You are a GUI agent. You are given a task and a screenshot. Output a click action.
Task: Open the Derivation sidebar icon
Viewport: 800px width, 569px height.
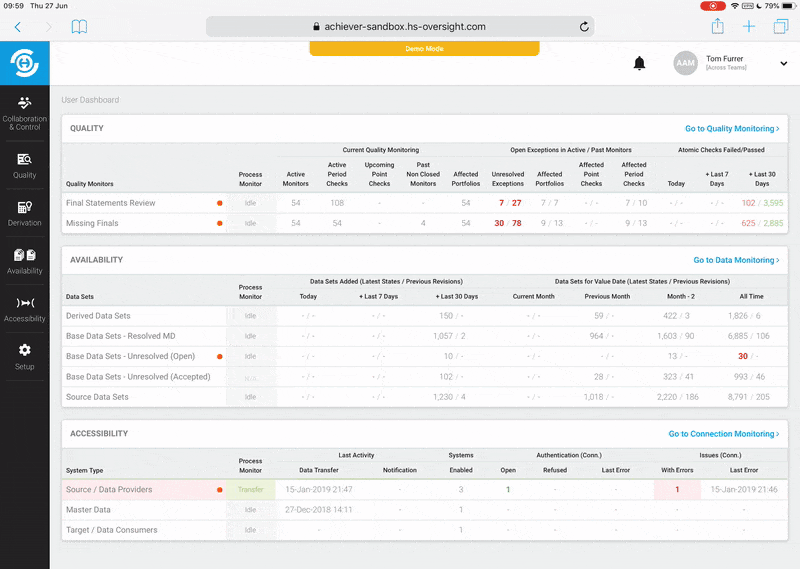click(x=24, y=213)
